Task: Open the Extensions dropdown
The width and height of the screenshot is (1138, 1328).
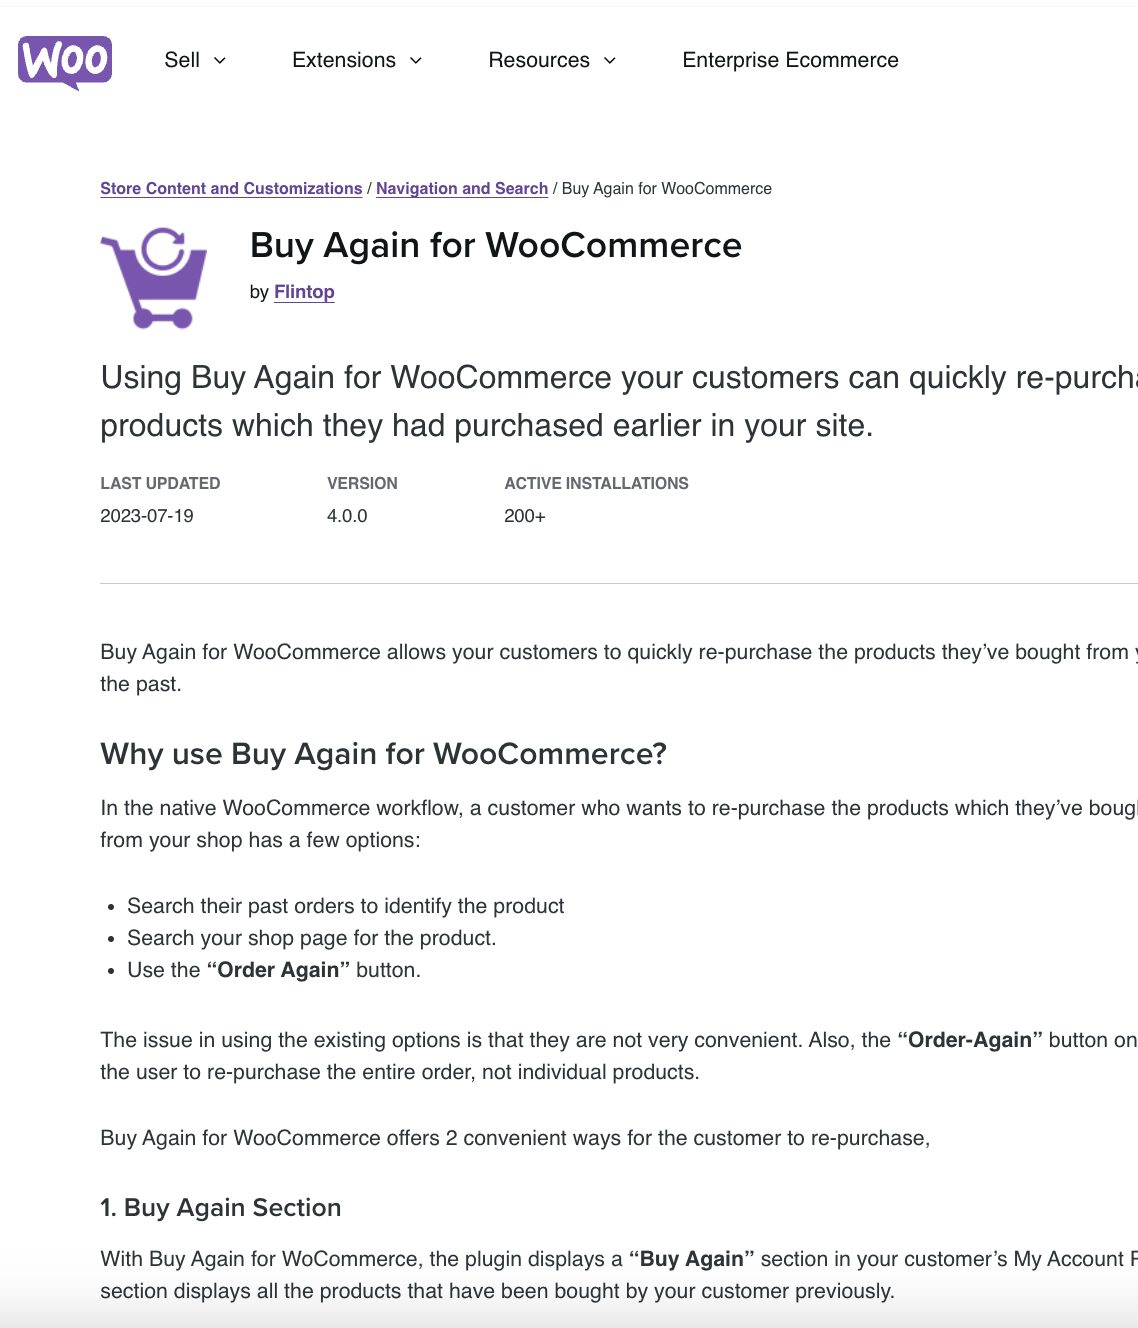Action: (x=356, y=60)
